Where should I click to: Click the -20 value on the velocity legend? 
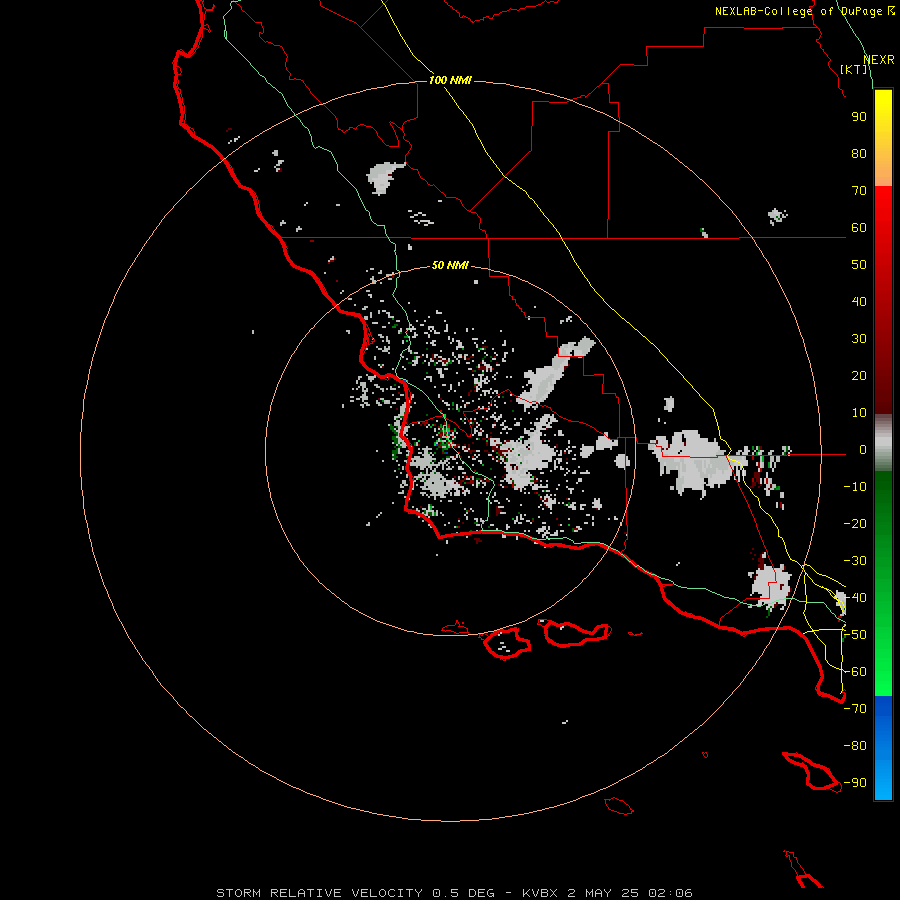[x=855, y=523]
